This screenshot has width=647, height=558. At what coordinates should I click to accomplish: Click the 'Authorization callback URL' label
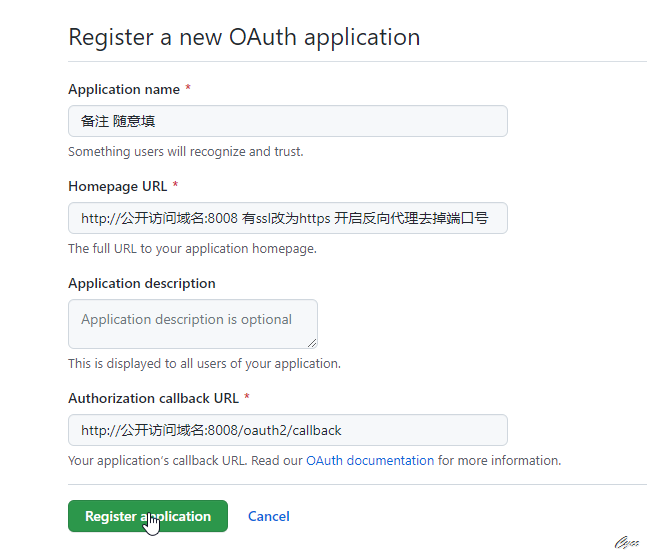(153, 398)
